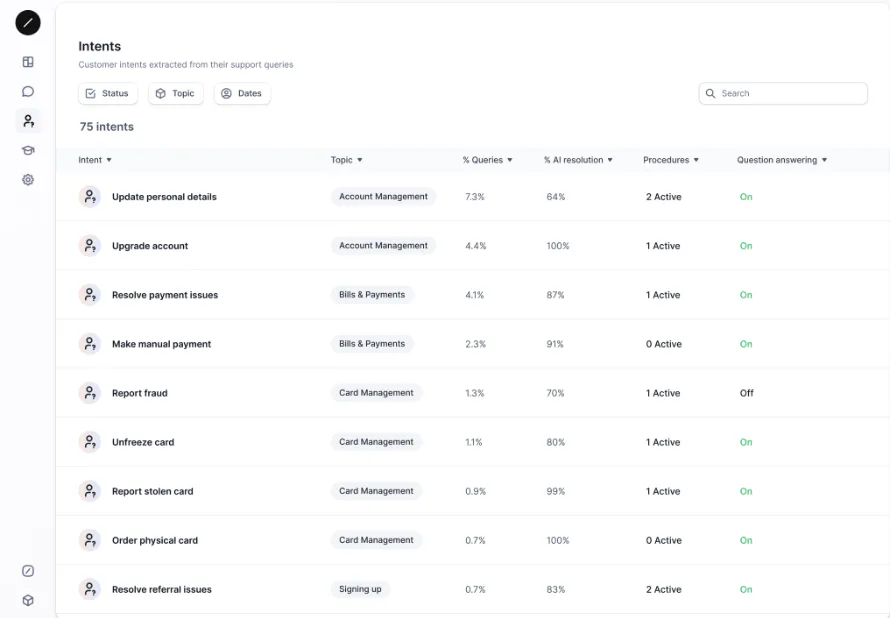Click the 7.3% queries value

(475, 197)
